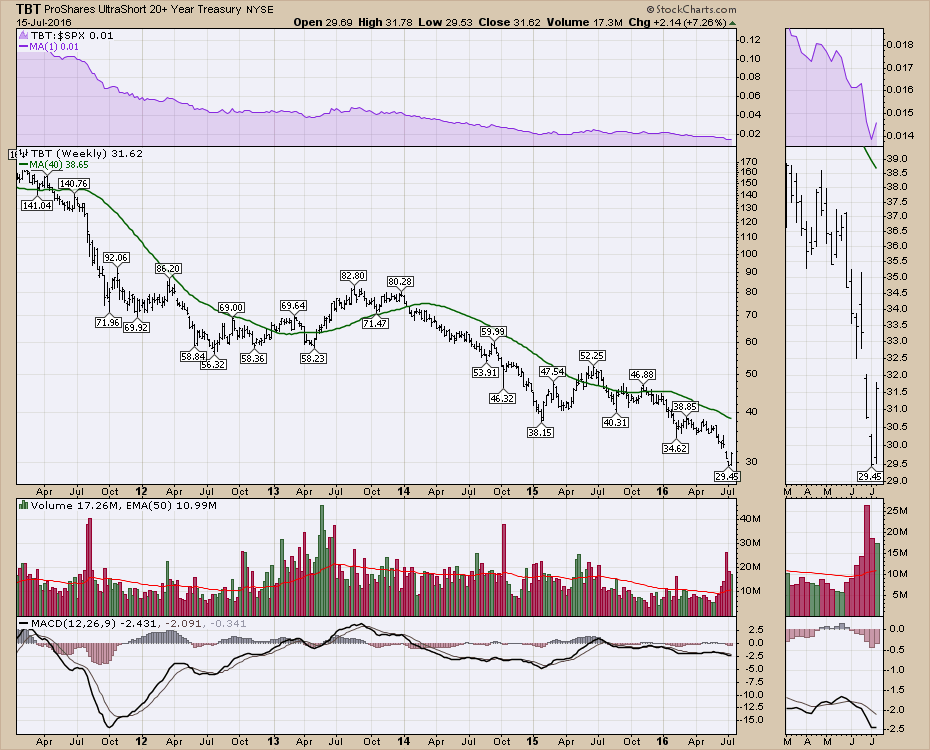Image resolution: width=930 pixels, height=750 pixels.
Task: Click the 92.06 peak annotation
Action: pos(116,257)
